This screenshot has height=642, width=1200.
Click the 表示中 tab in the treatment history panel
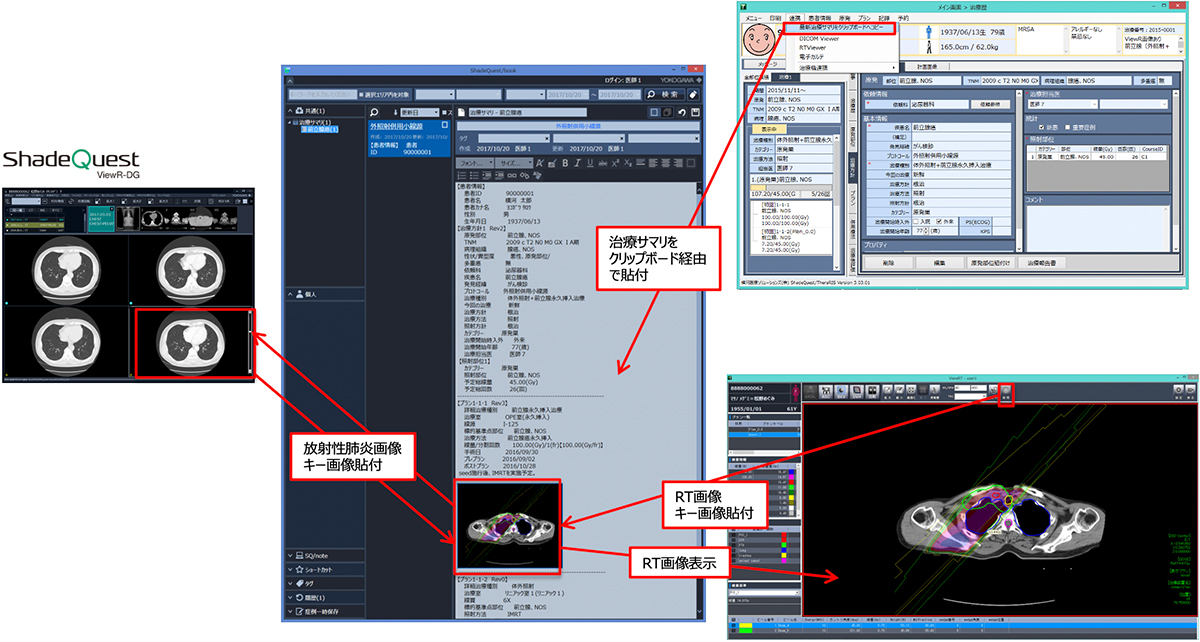tap(769, 129)
